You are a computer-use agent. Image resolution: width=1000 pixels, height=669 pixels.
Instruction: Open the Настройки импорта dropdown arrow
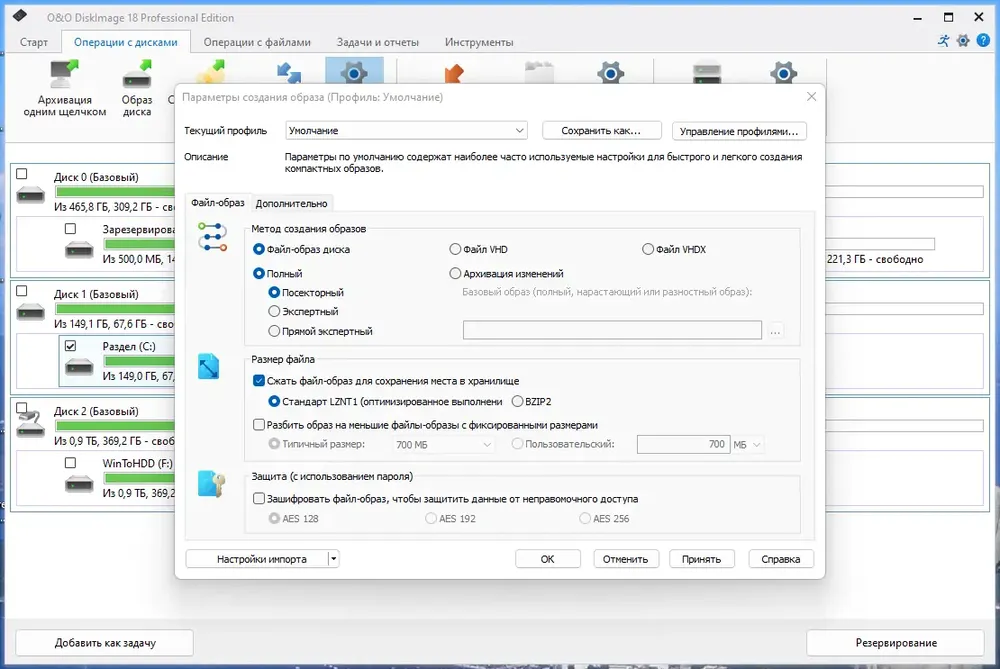[334, 559]
